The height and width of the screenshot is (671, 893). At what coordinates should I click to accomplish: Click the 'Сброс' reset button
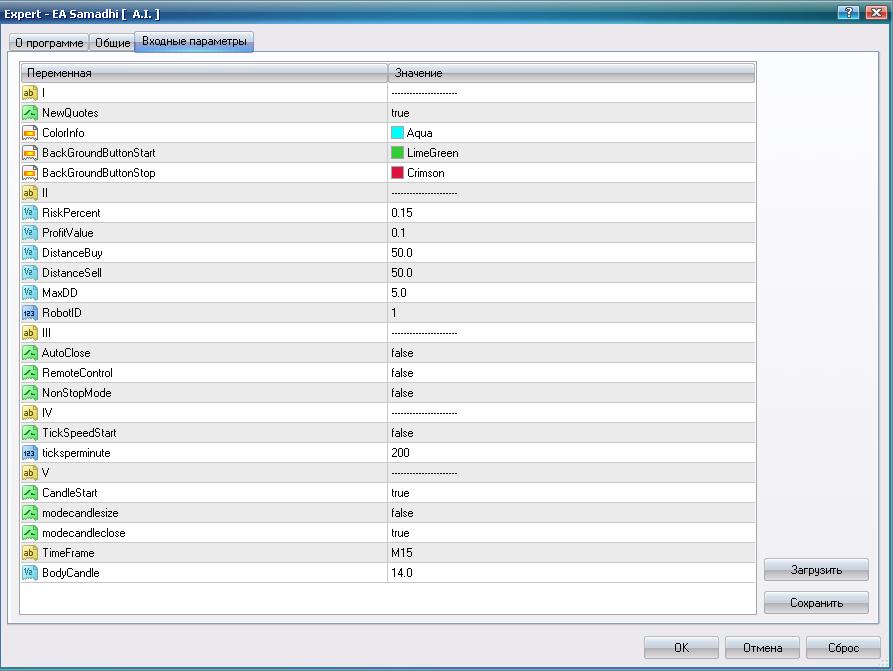[843, 648]
